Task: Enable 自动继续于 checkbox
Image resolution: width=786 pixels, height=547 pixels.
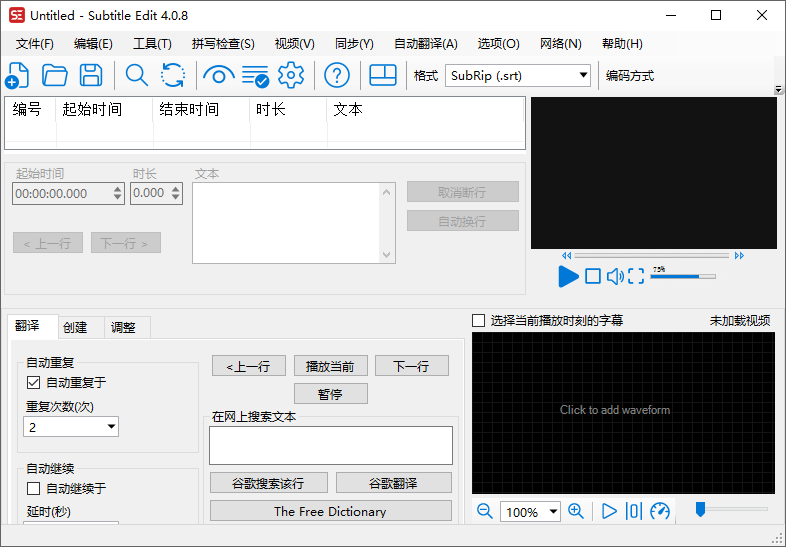Action: tap(34, 488)
